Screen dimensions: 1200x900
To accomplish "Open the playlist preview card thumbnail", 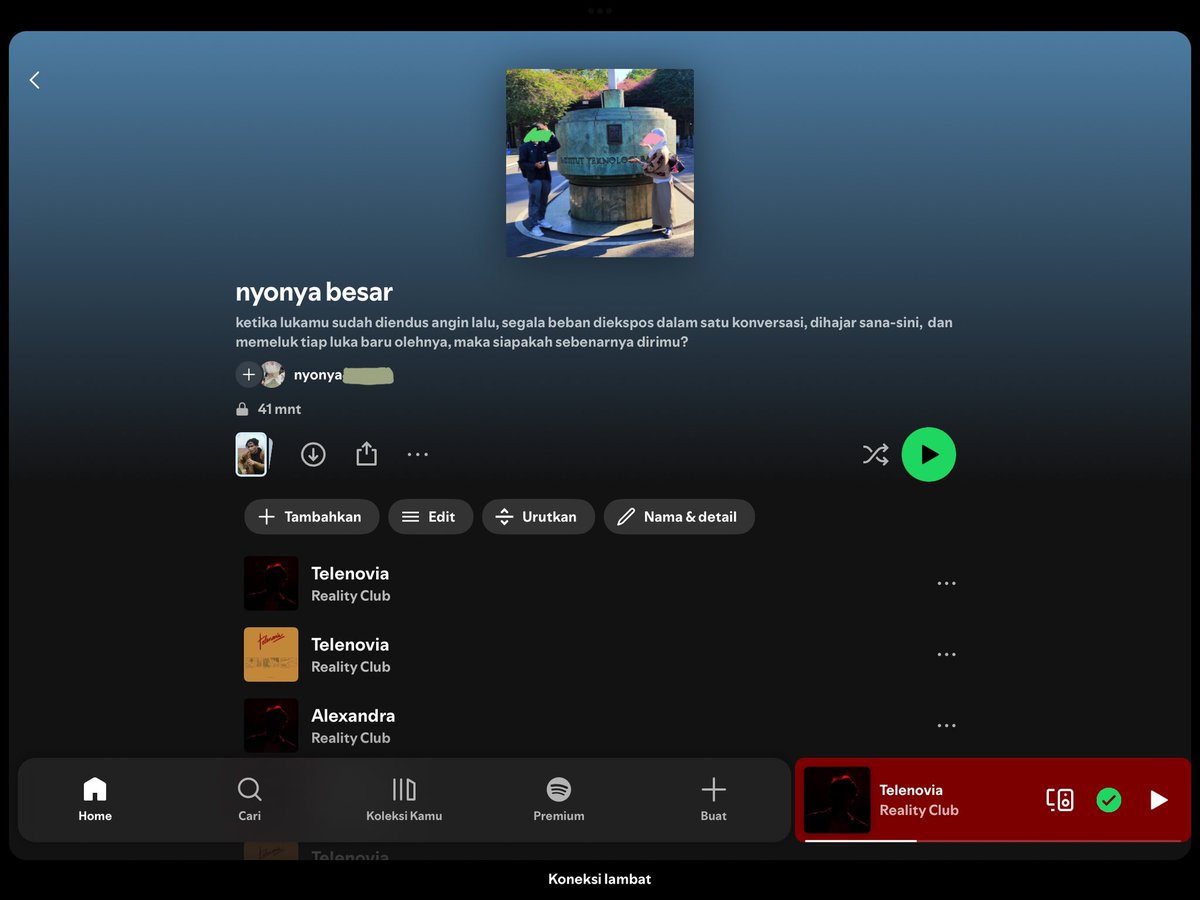I will pos(252,454).
